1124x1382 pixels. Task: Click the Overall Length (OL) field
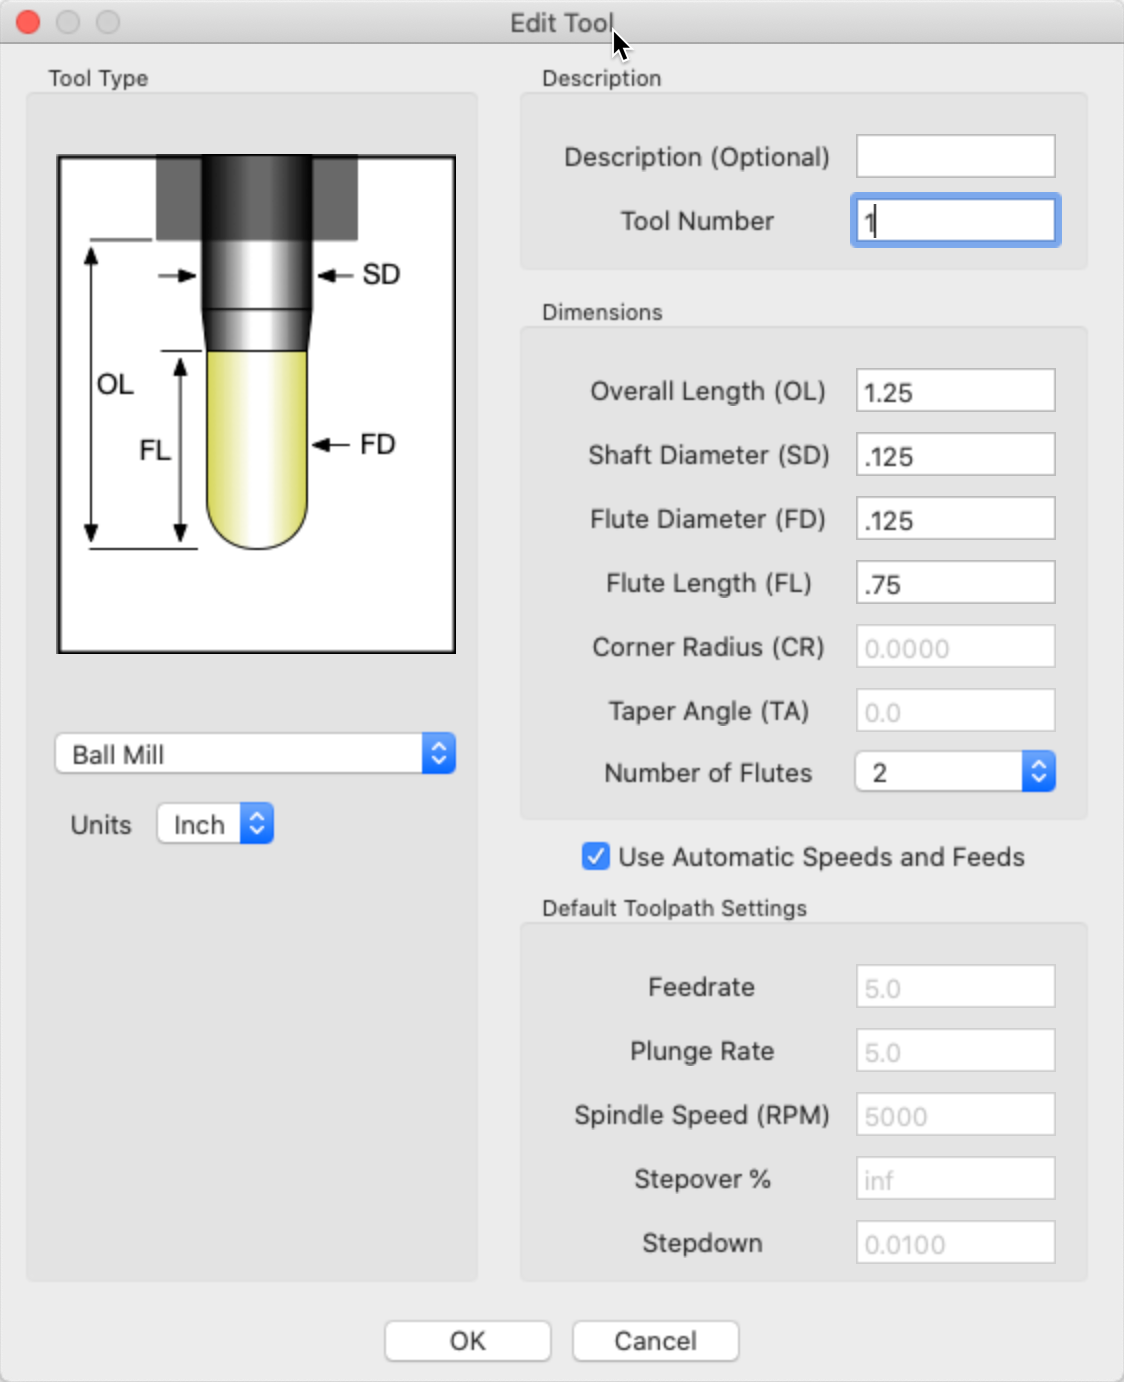(x=955, y=390)
